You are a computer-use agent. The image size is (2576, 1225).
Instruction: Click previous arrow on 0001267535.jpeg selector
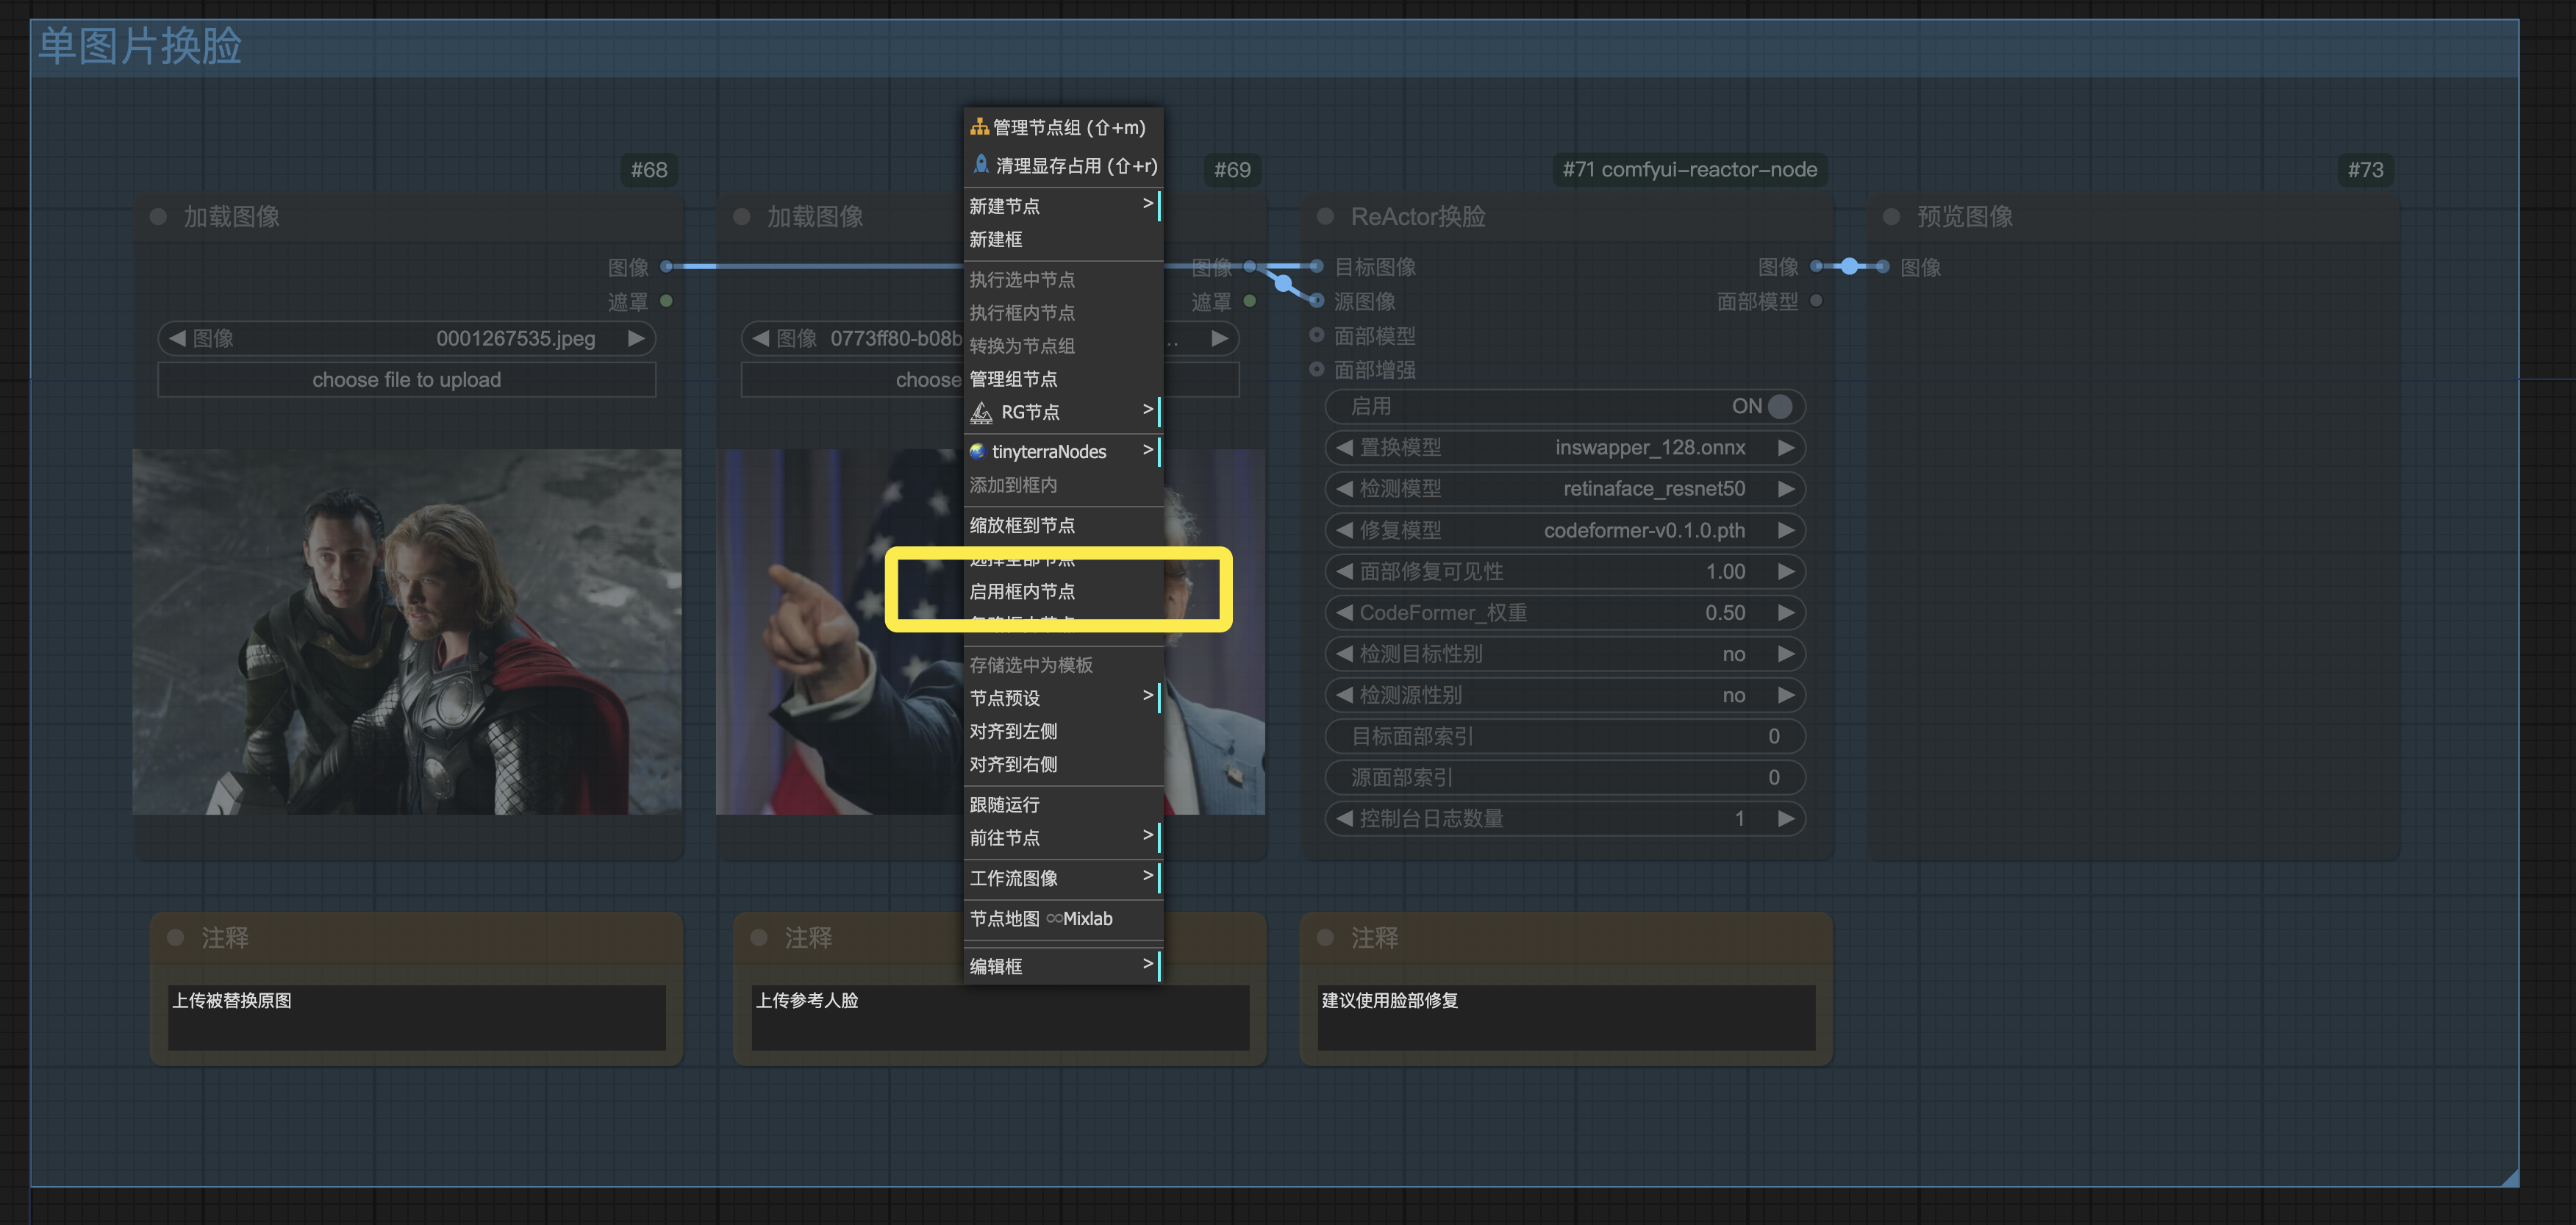point(177,338)
